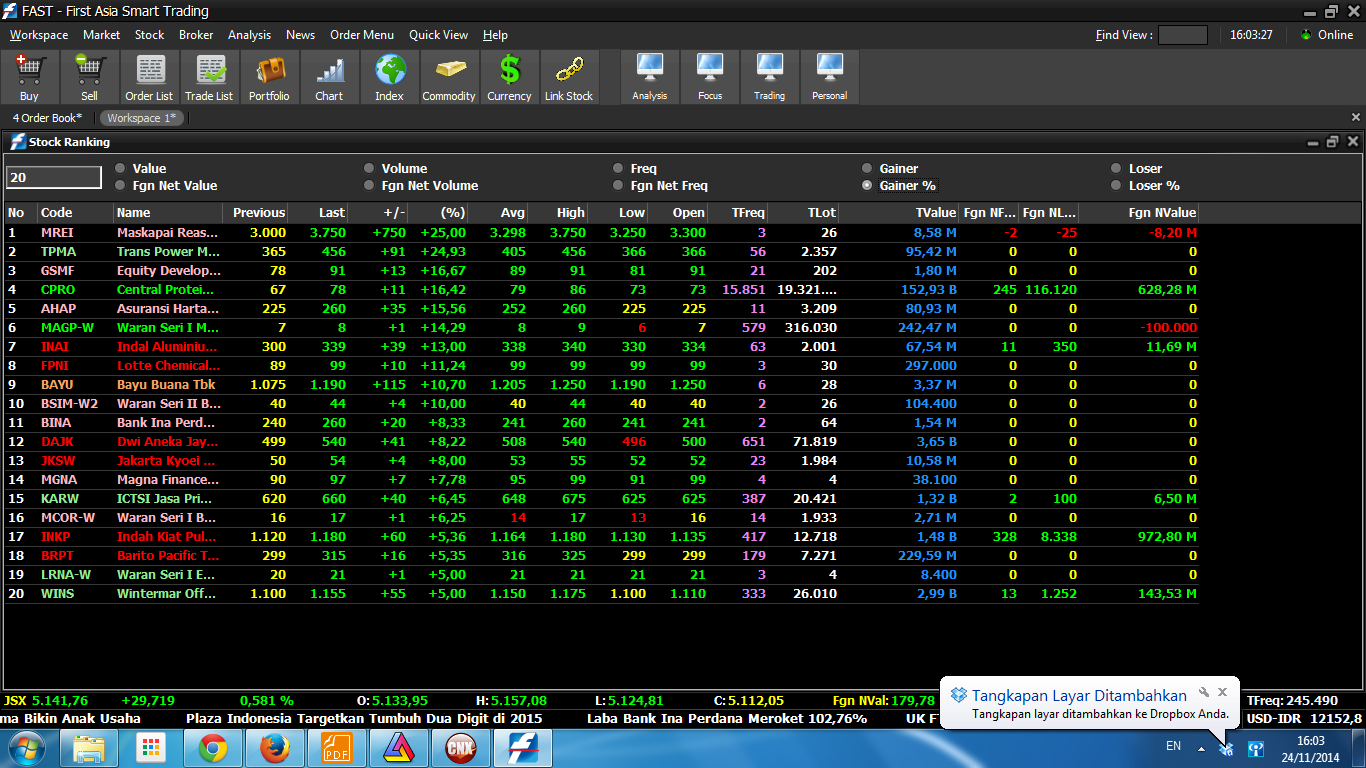Open the Chart toolbar icon
This screenshot has width=1366, height=768.
pyautogui.click(x=329, y=77)
